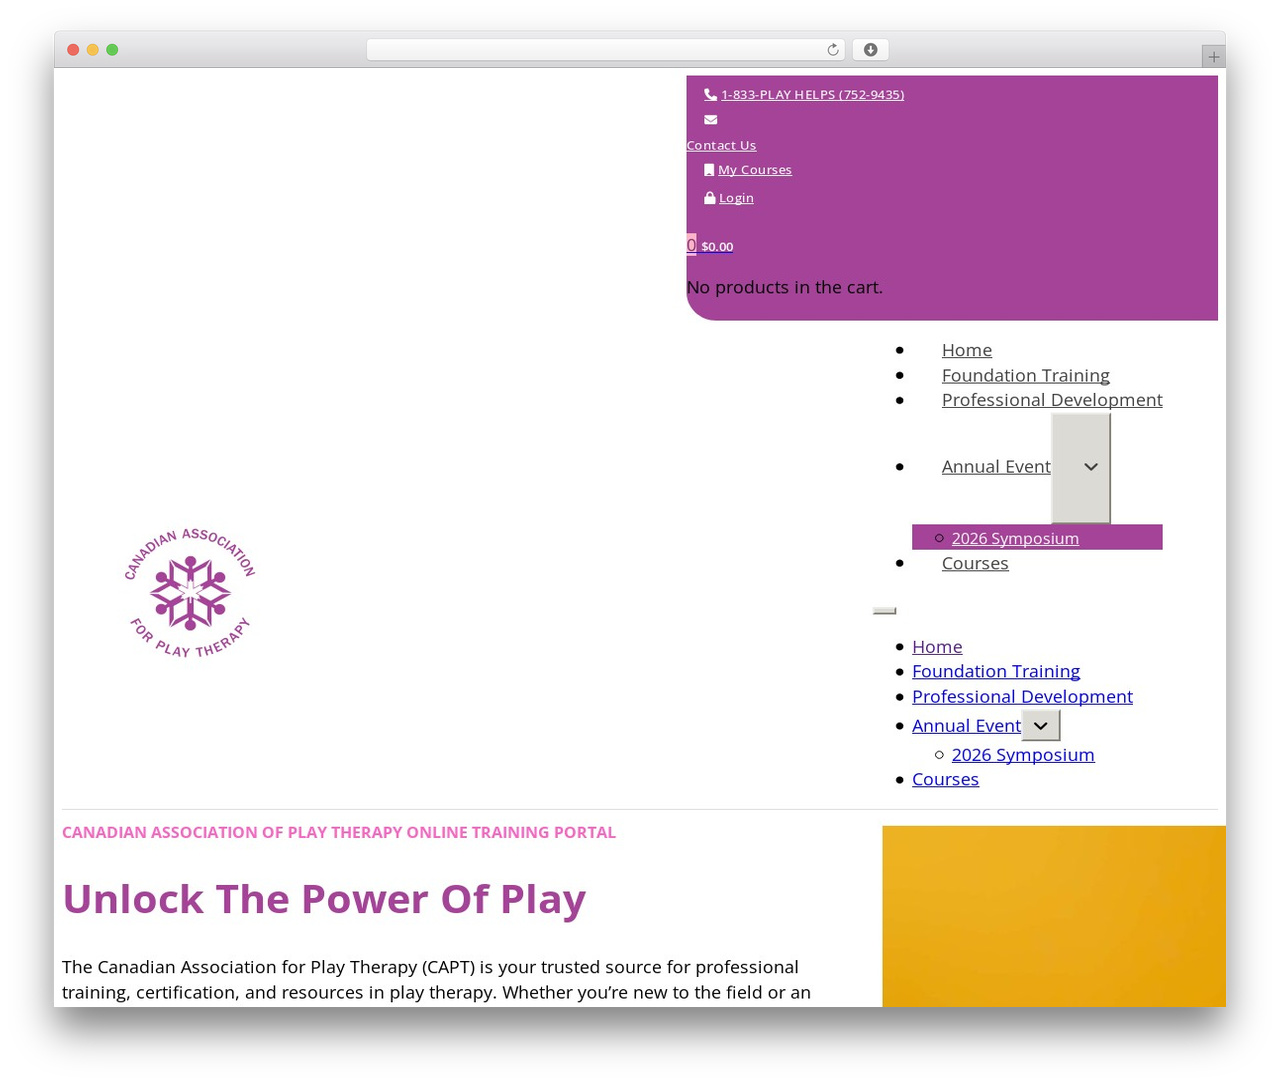This screenshot has width=1280, height=1084.
Task: Click the Login link
Action: (736, 198)
